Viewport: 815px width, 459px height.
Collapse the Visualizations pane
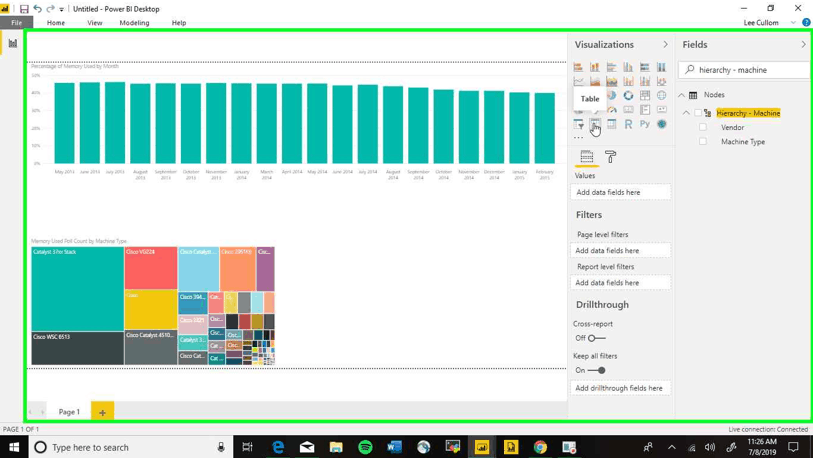click(x=665, y=45)
